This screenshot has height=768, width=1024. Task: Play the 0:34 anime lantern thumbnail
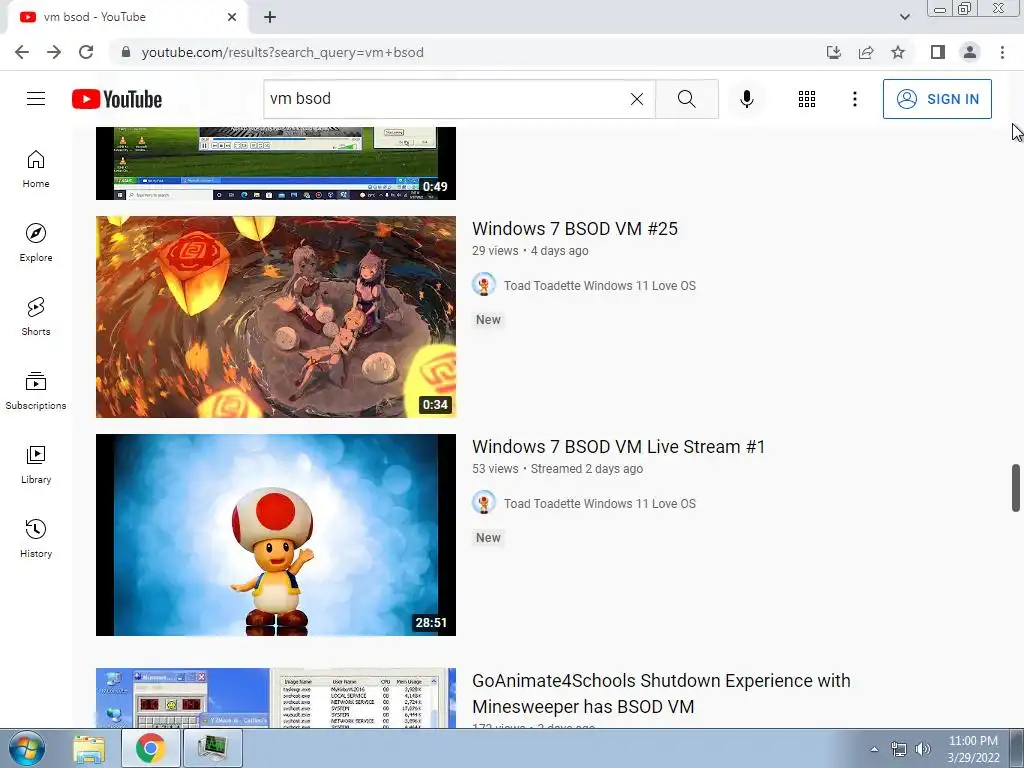pos(276,317)
